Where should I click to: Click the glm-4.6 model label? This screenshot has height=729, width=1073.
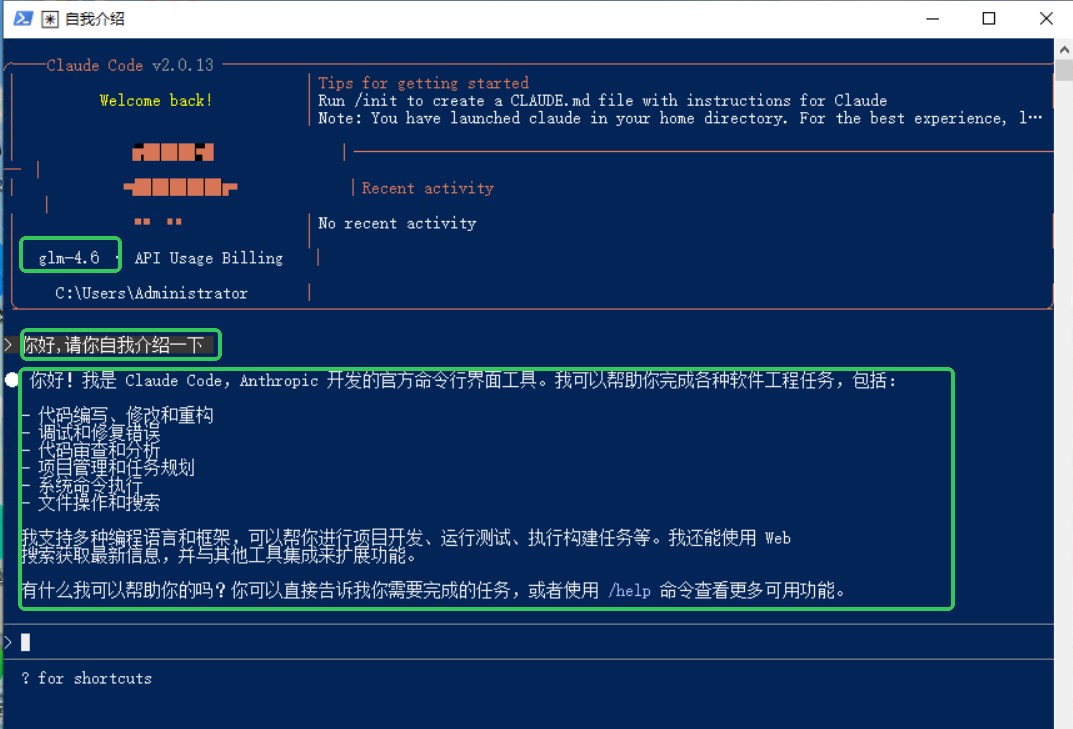[69, 258]
